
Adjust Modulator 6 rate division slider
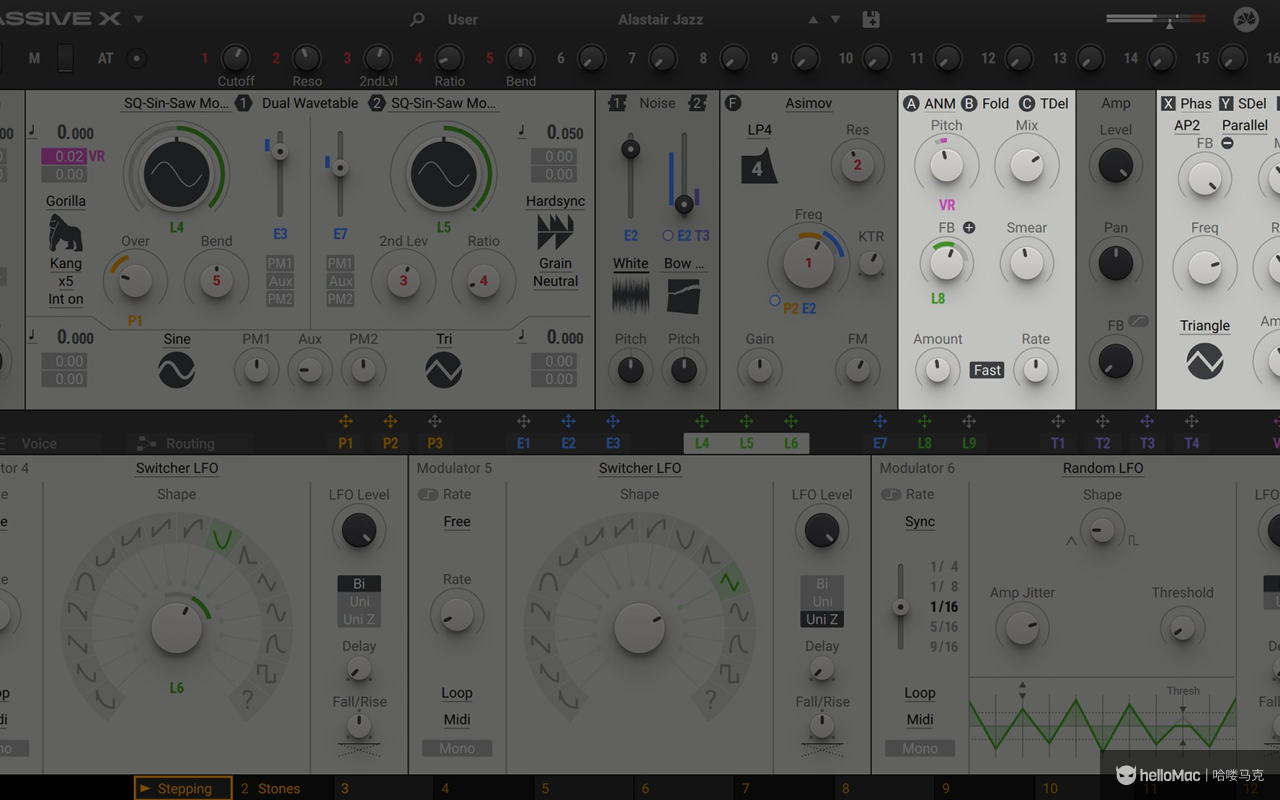(900, 607)
